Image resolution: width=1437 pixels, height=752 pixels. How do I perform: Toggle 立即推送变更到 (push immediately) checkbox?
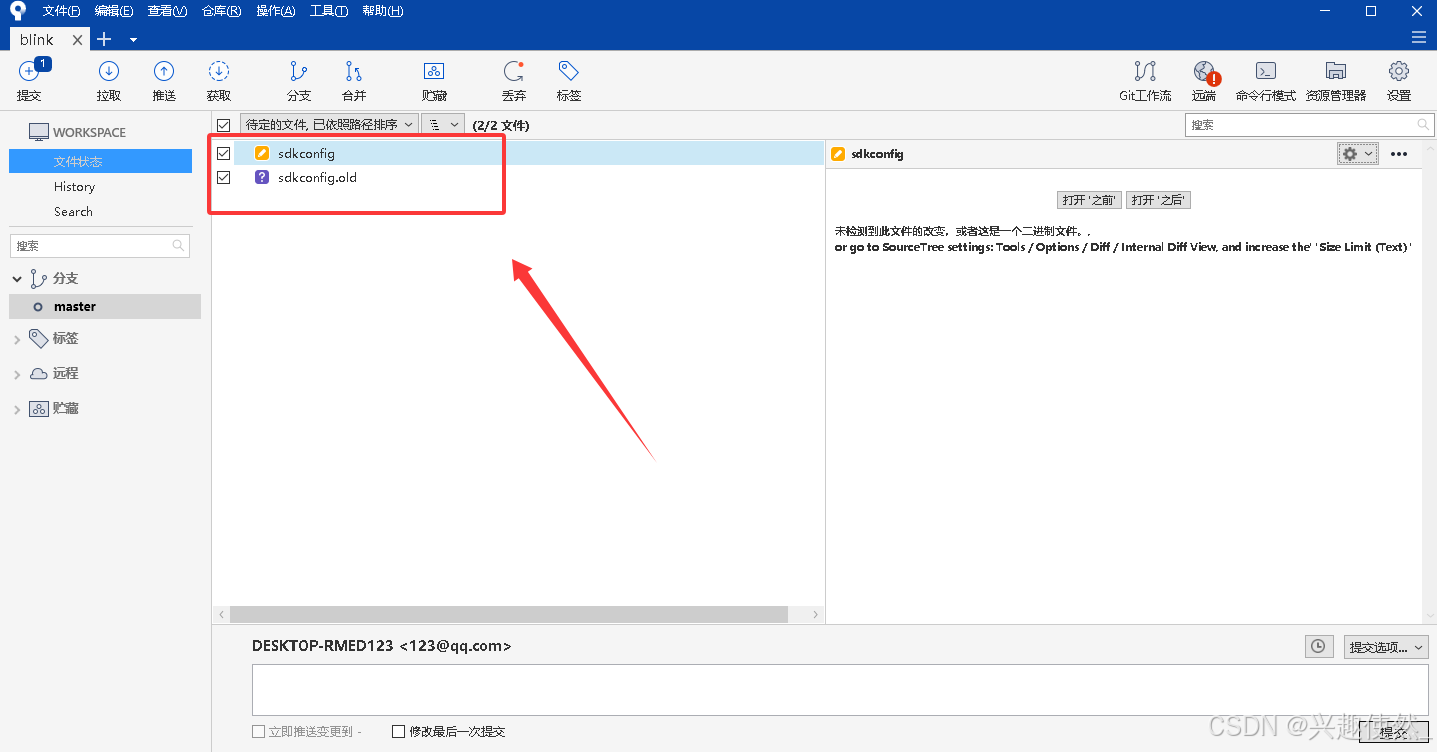click(x=259, y=731)
